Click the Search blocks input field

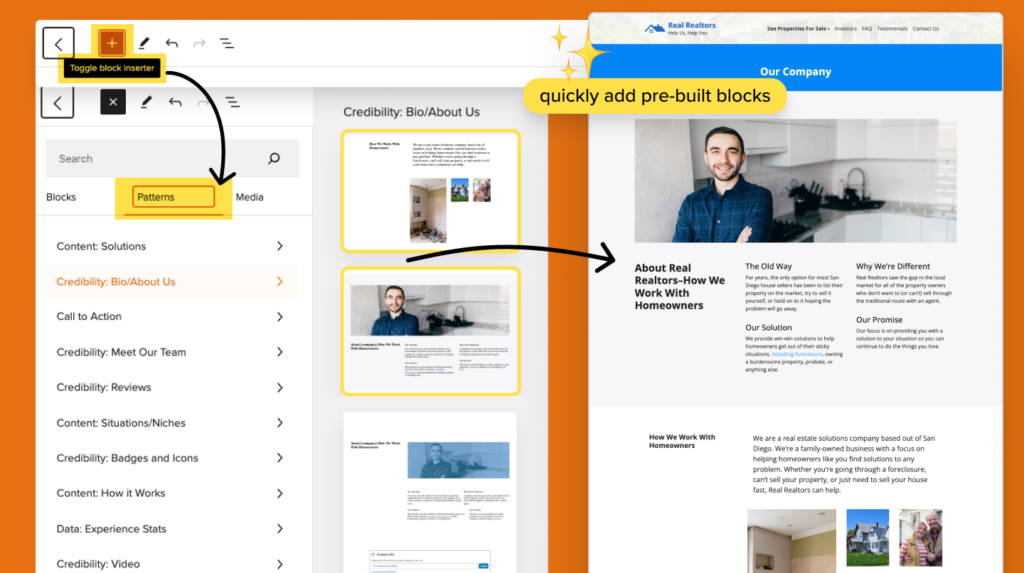pos(155,158)
